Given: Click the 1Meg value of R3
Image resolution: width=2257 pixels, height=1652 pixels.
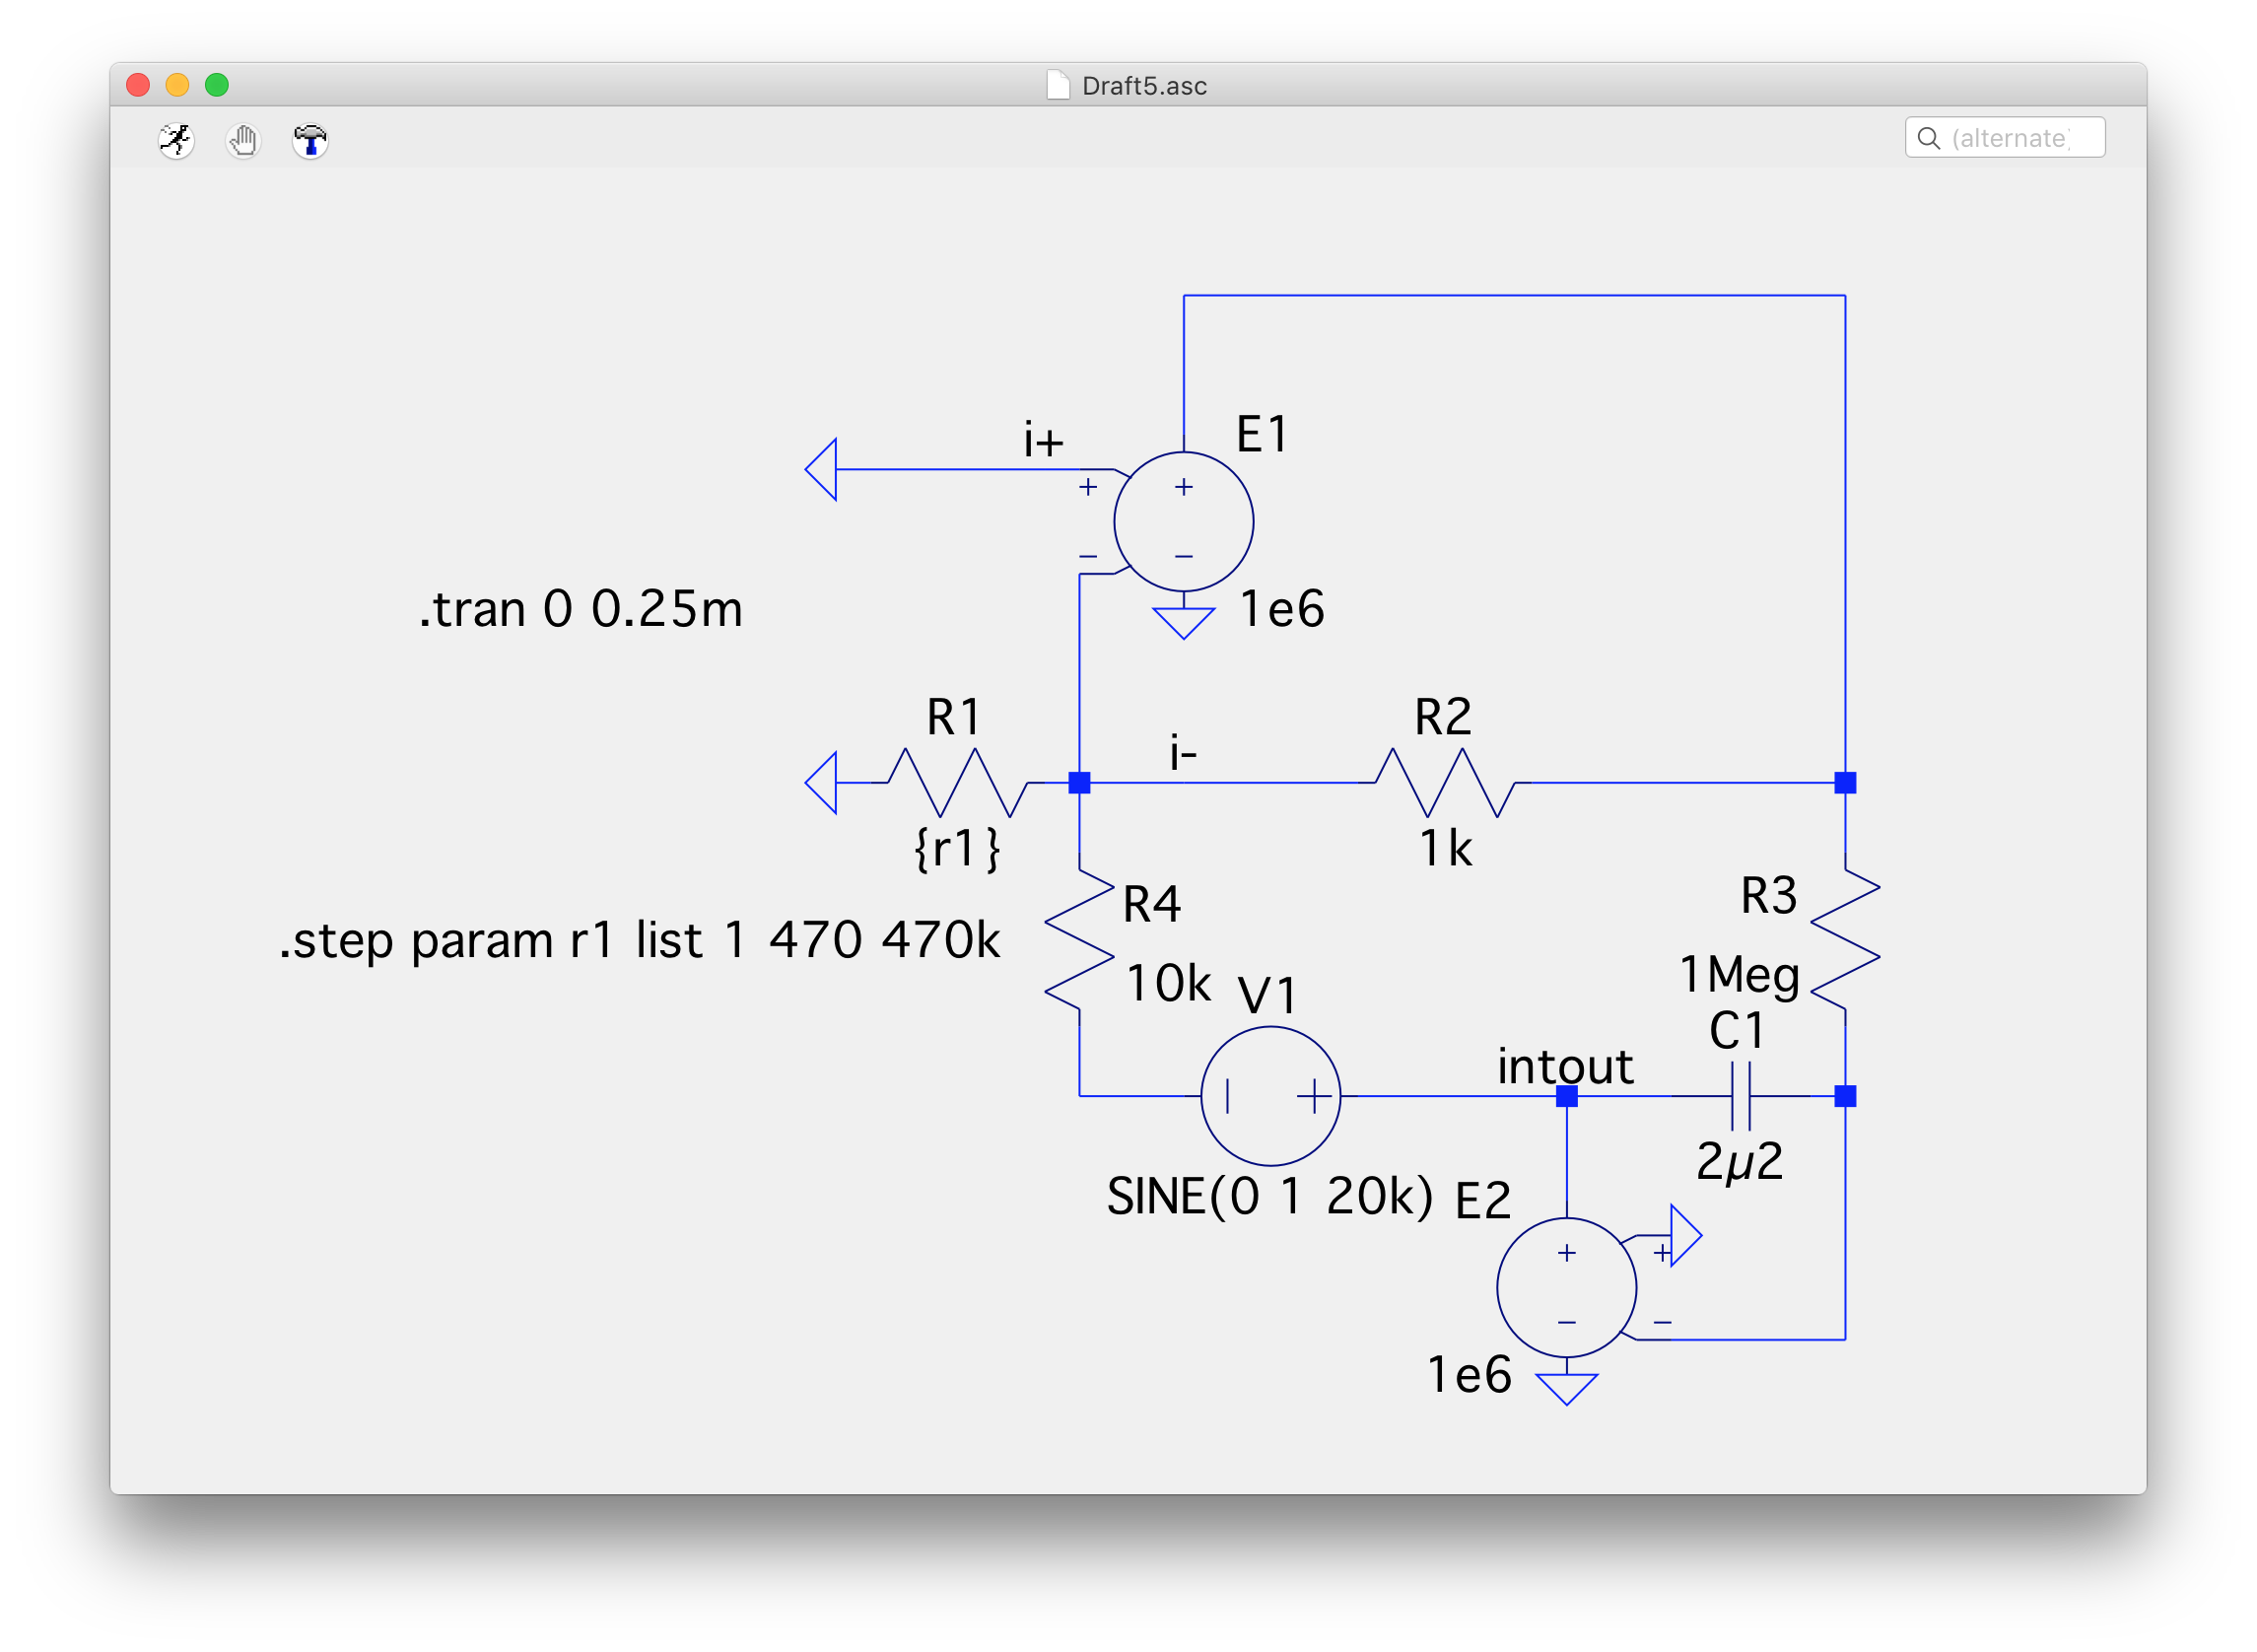Looking at the screenshot, I should click(1739, 974).
